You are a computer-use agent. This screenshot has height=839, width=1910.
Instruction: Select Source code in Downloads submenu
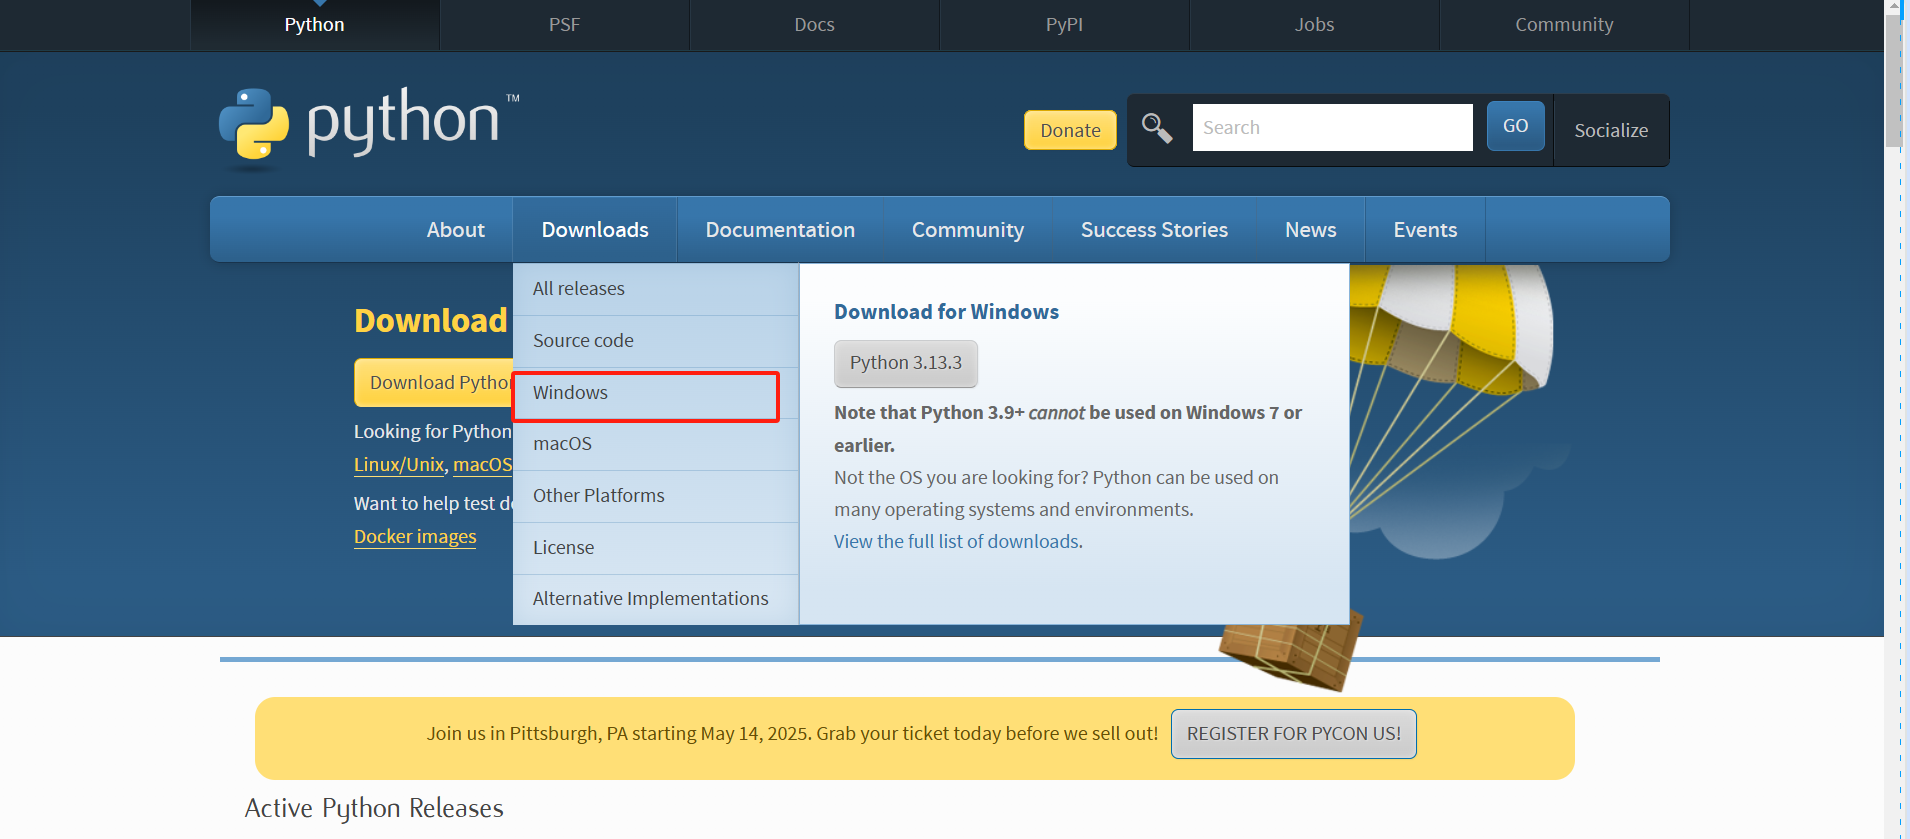click(x=656, y=341)
